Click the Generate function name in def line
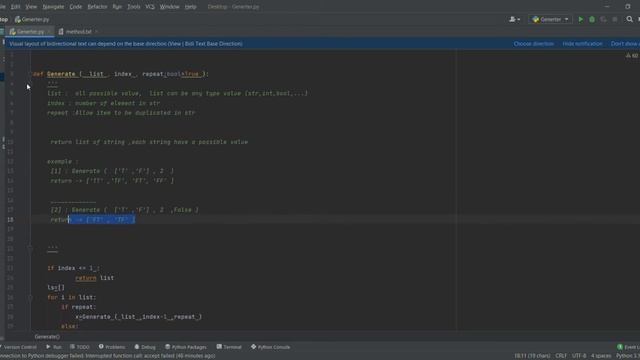This screenshot has height=360, width=640. (61, 74)
